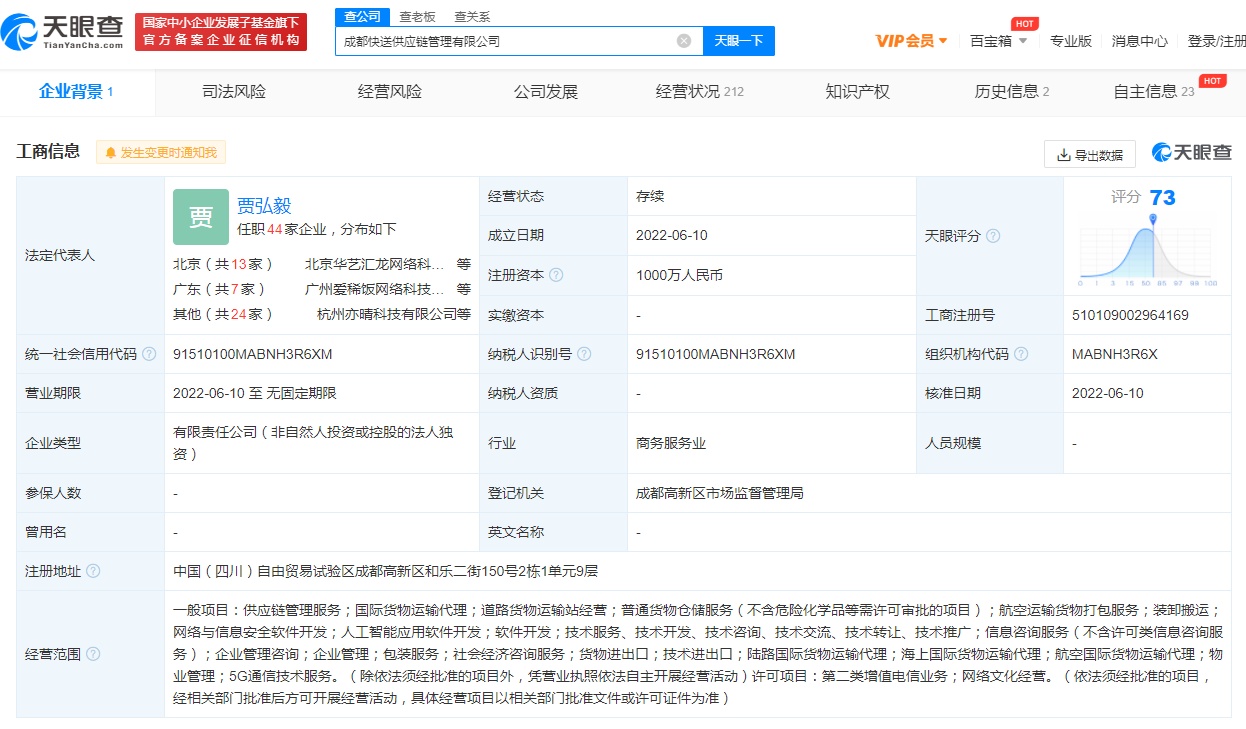Click help icon next to 注册资本
This screenshot has width=1246, height=729.
click(556, 275)
